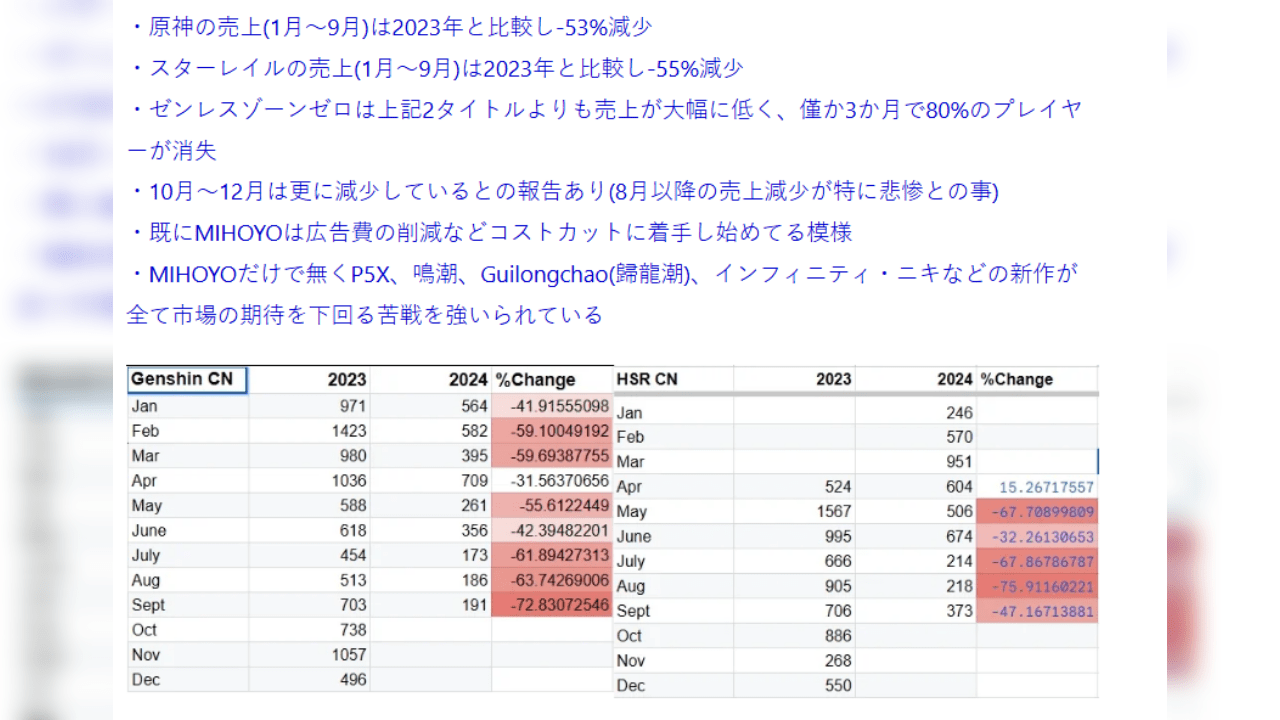Select the selected 'Genshin CN' header cell
1280x720 pixels.
point(187,380)
